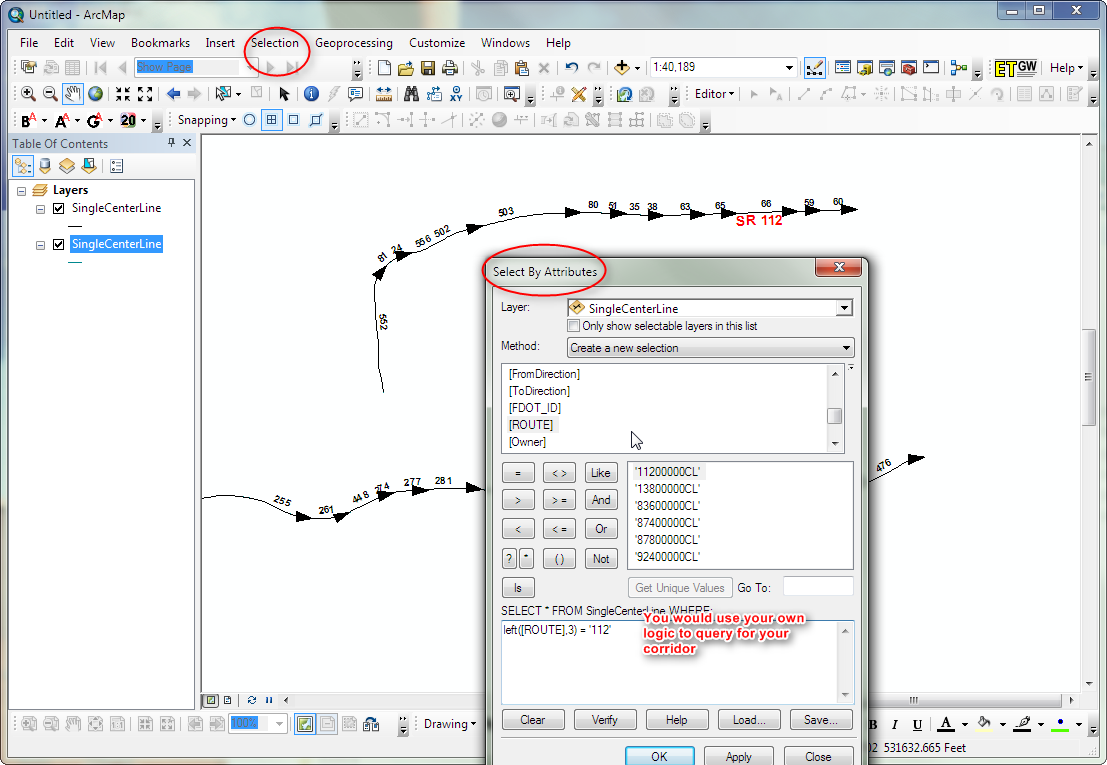Open the map scale dropdown
The height and width of the screenshot is (765, 1107).
(x=789, y=68)
